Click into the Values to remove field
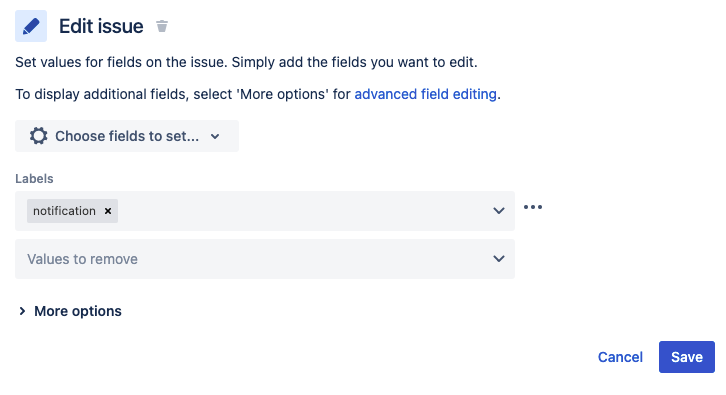726x395 pixels. [x=265, y=259]
